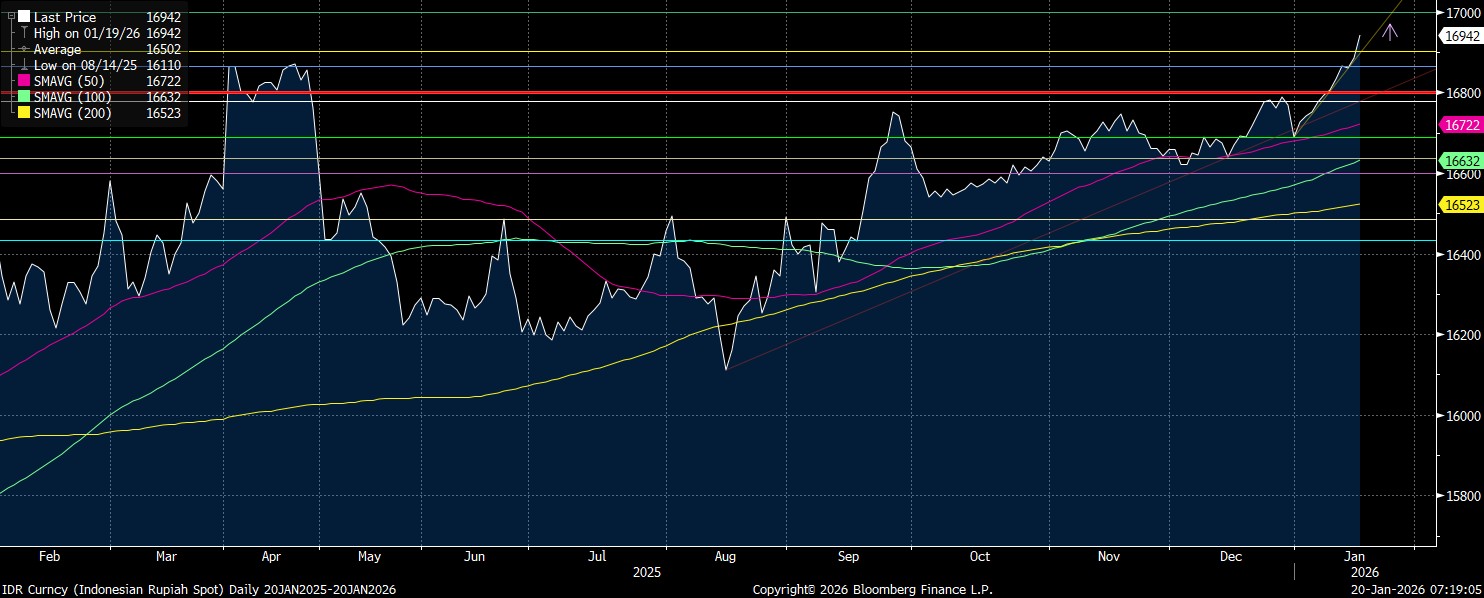Click the purple up arrow annotation
The image size is (1484, 598).
[1389, 32]
